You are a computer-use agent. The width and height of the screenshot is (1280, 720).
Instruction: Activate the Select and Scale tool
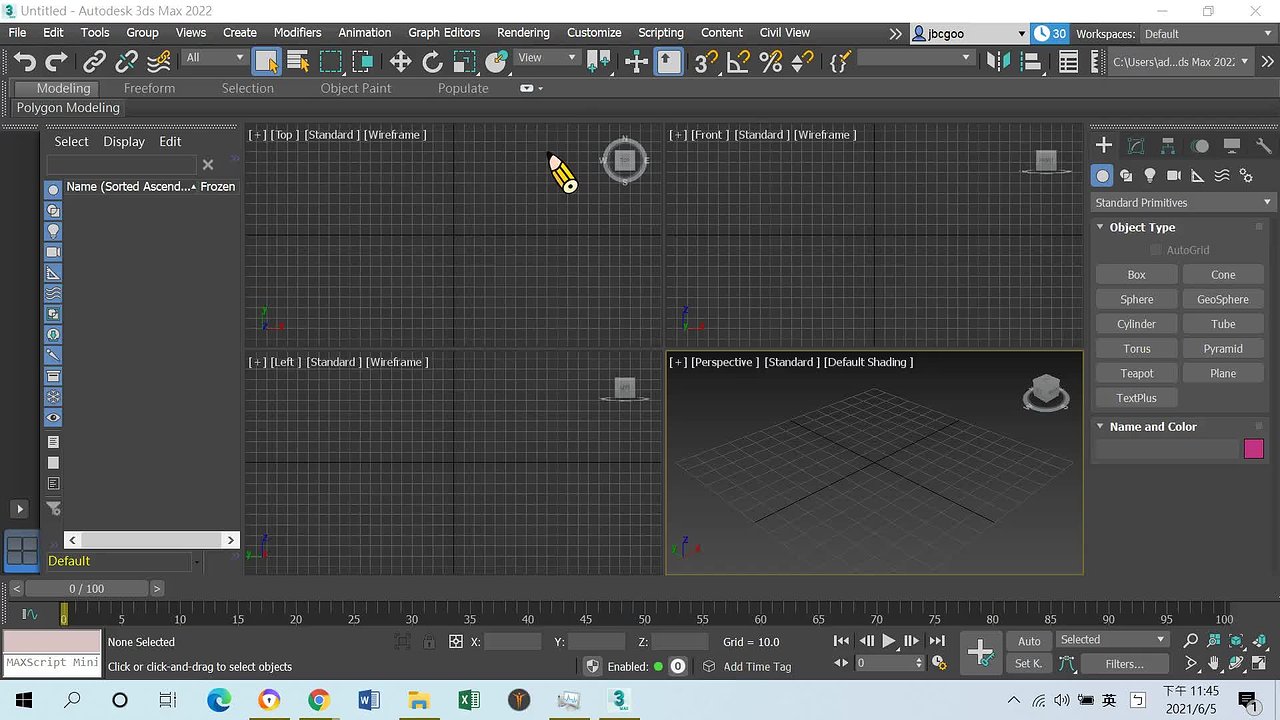(464, 62)
